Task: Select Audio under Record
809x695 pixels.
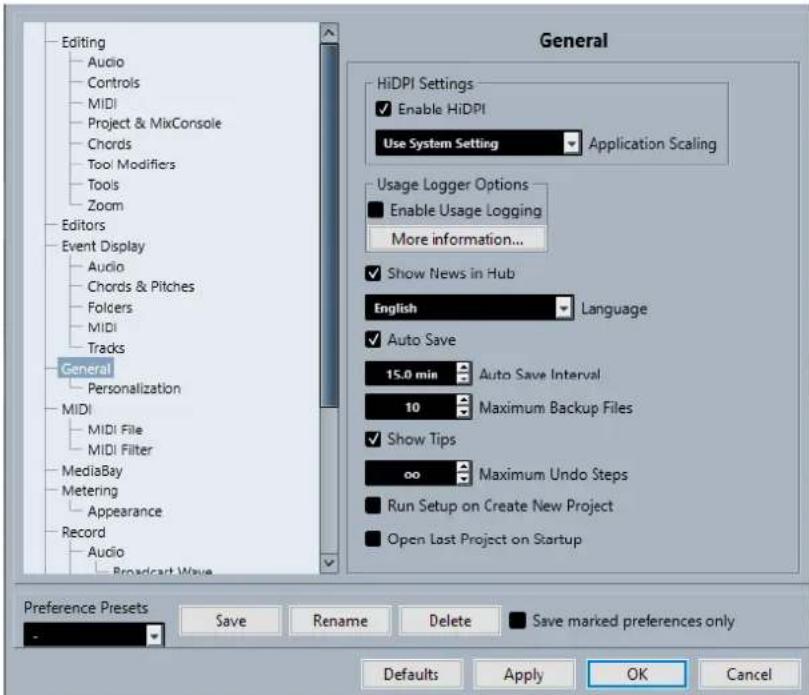Action: point(106,552)
